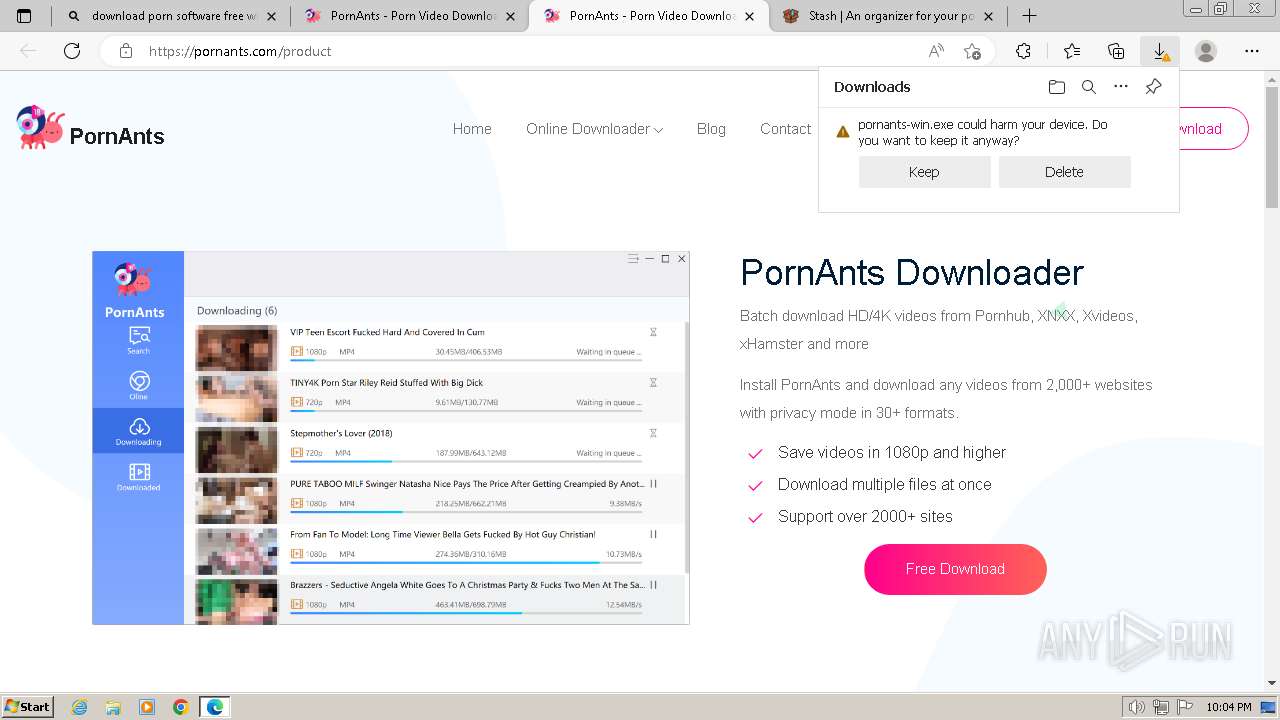This screenshot has height=720, width=1280.
Task: Click the browser back arrow
Action: coord(28,51)
